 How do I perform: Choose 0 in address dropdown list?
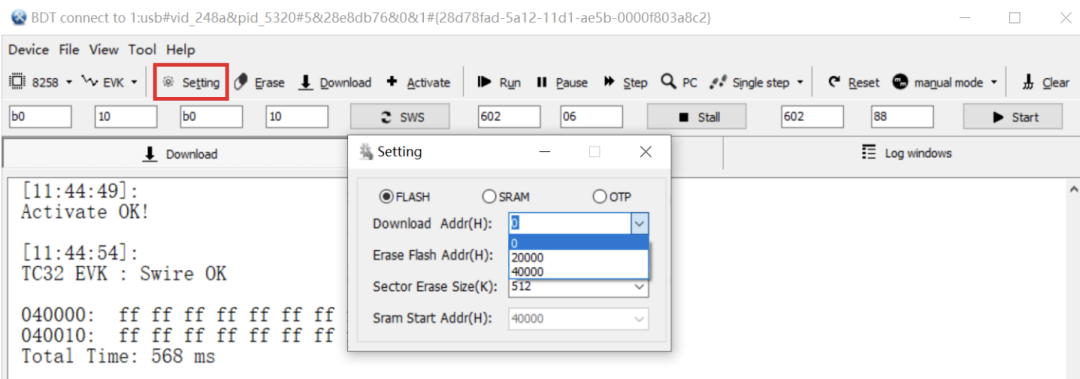click(579, 243)
